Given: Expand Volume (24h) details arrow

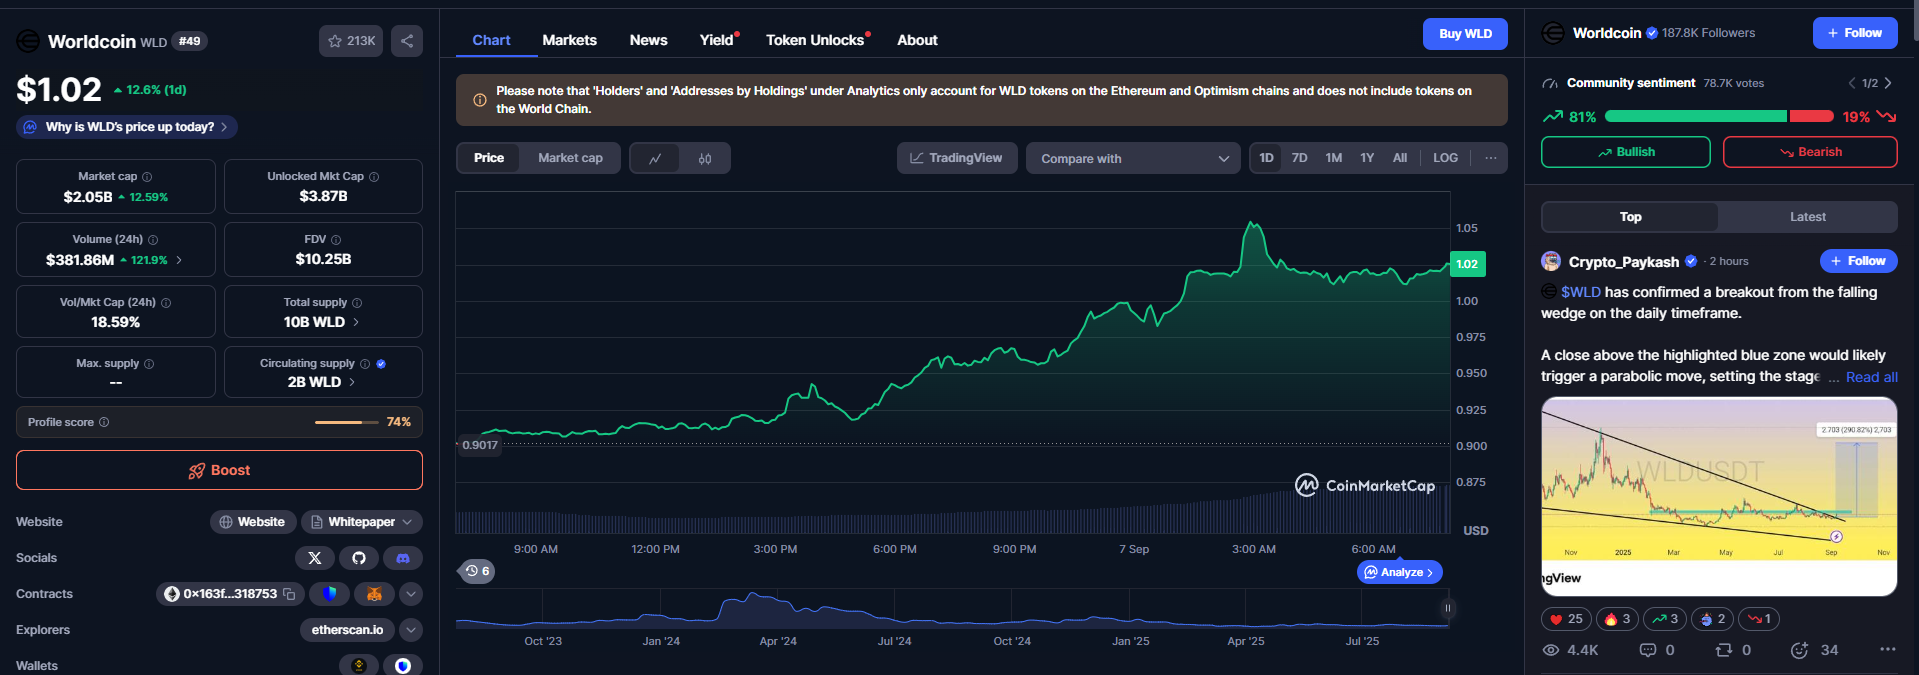Looking at the screenshot, I should (x=179, y=260).
